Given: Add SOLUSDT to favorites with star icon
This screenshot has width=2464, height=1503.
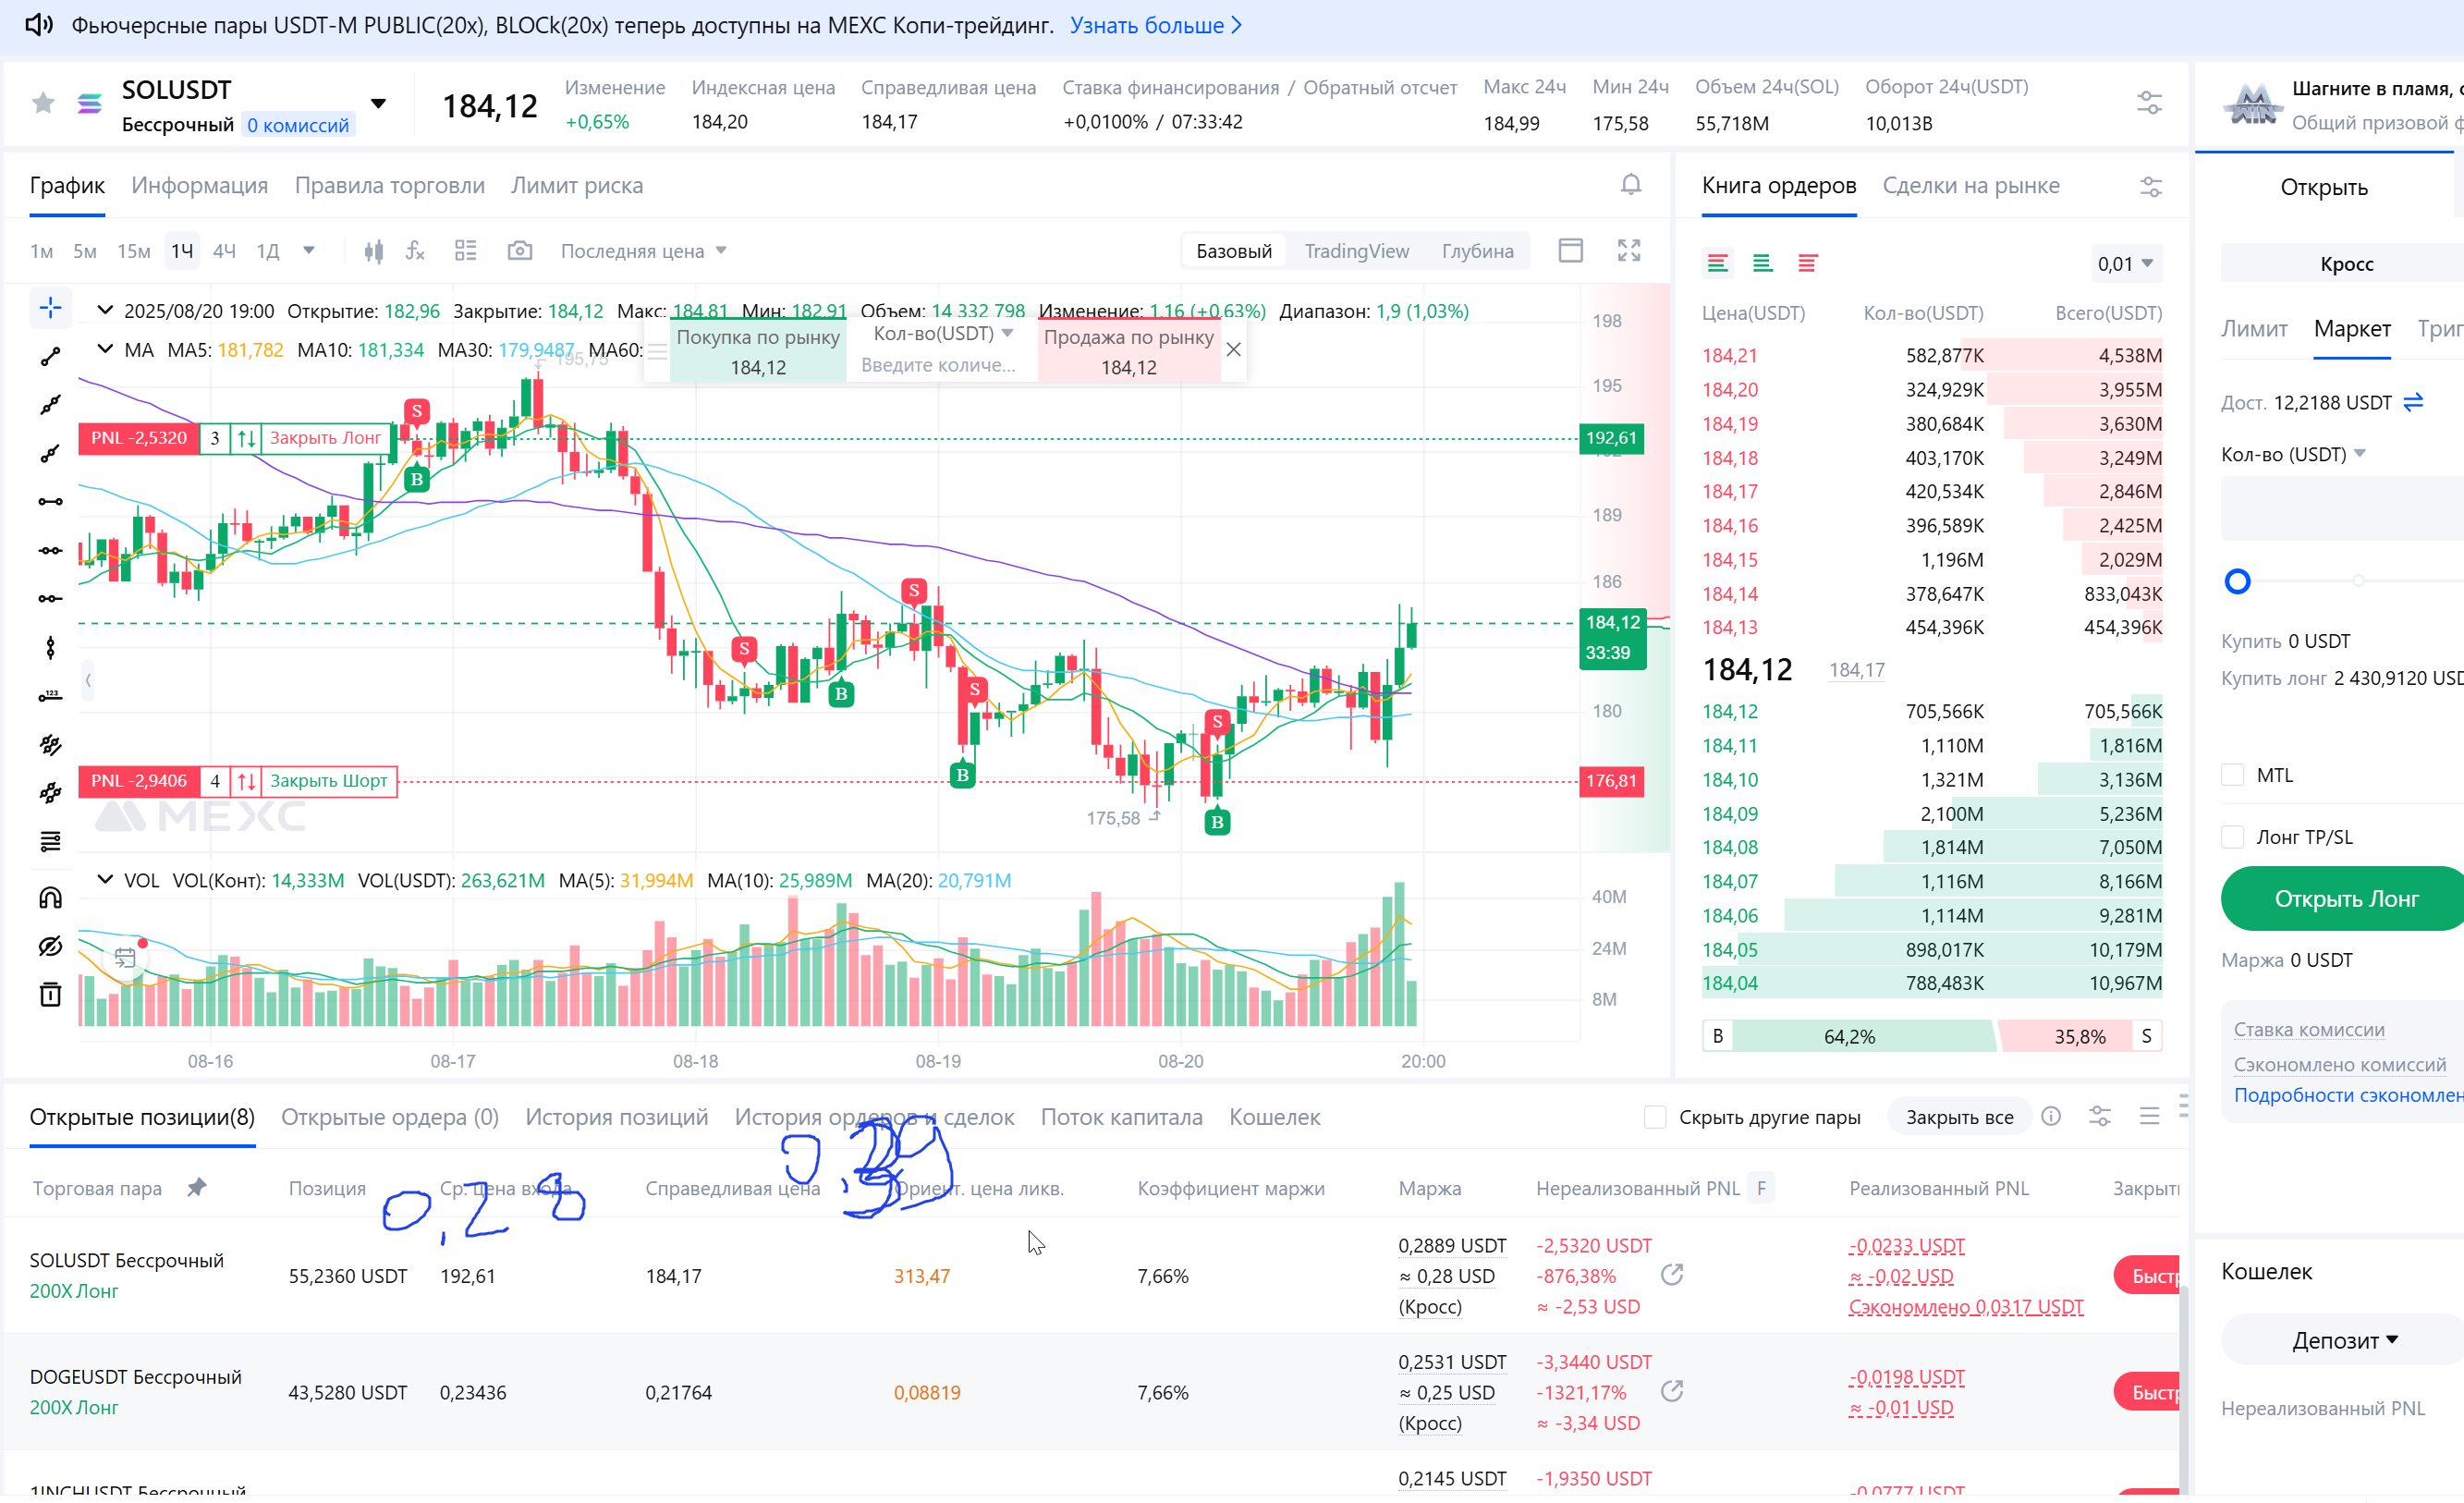Looking at the screenshot, I should [43, 103].
